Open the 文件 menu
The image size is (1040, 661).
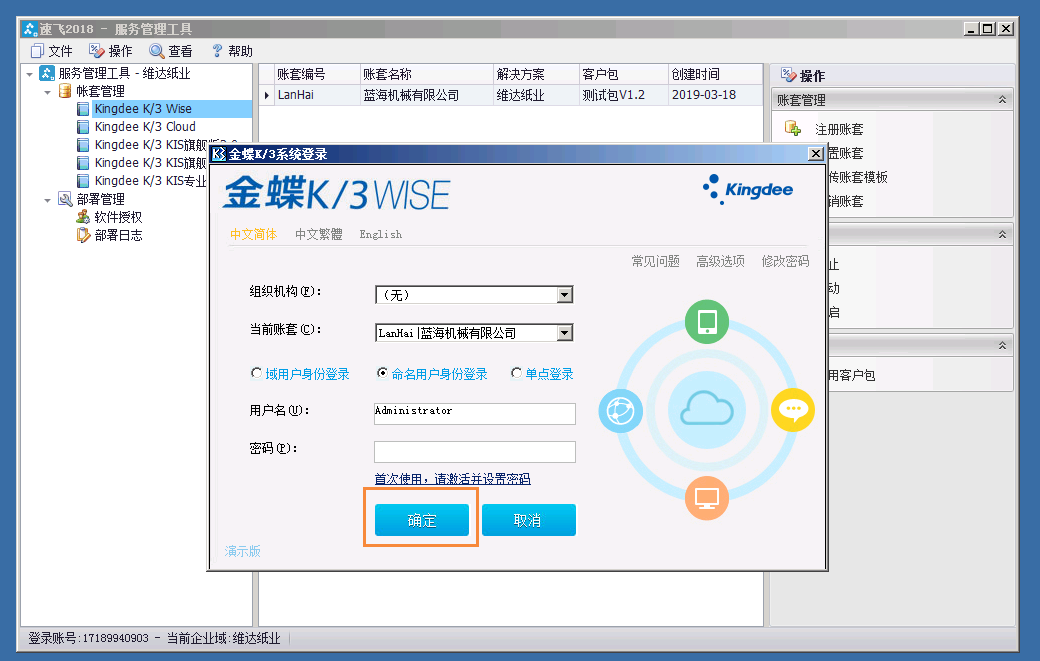tap(52, 51)
